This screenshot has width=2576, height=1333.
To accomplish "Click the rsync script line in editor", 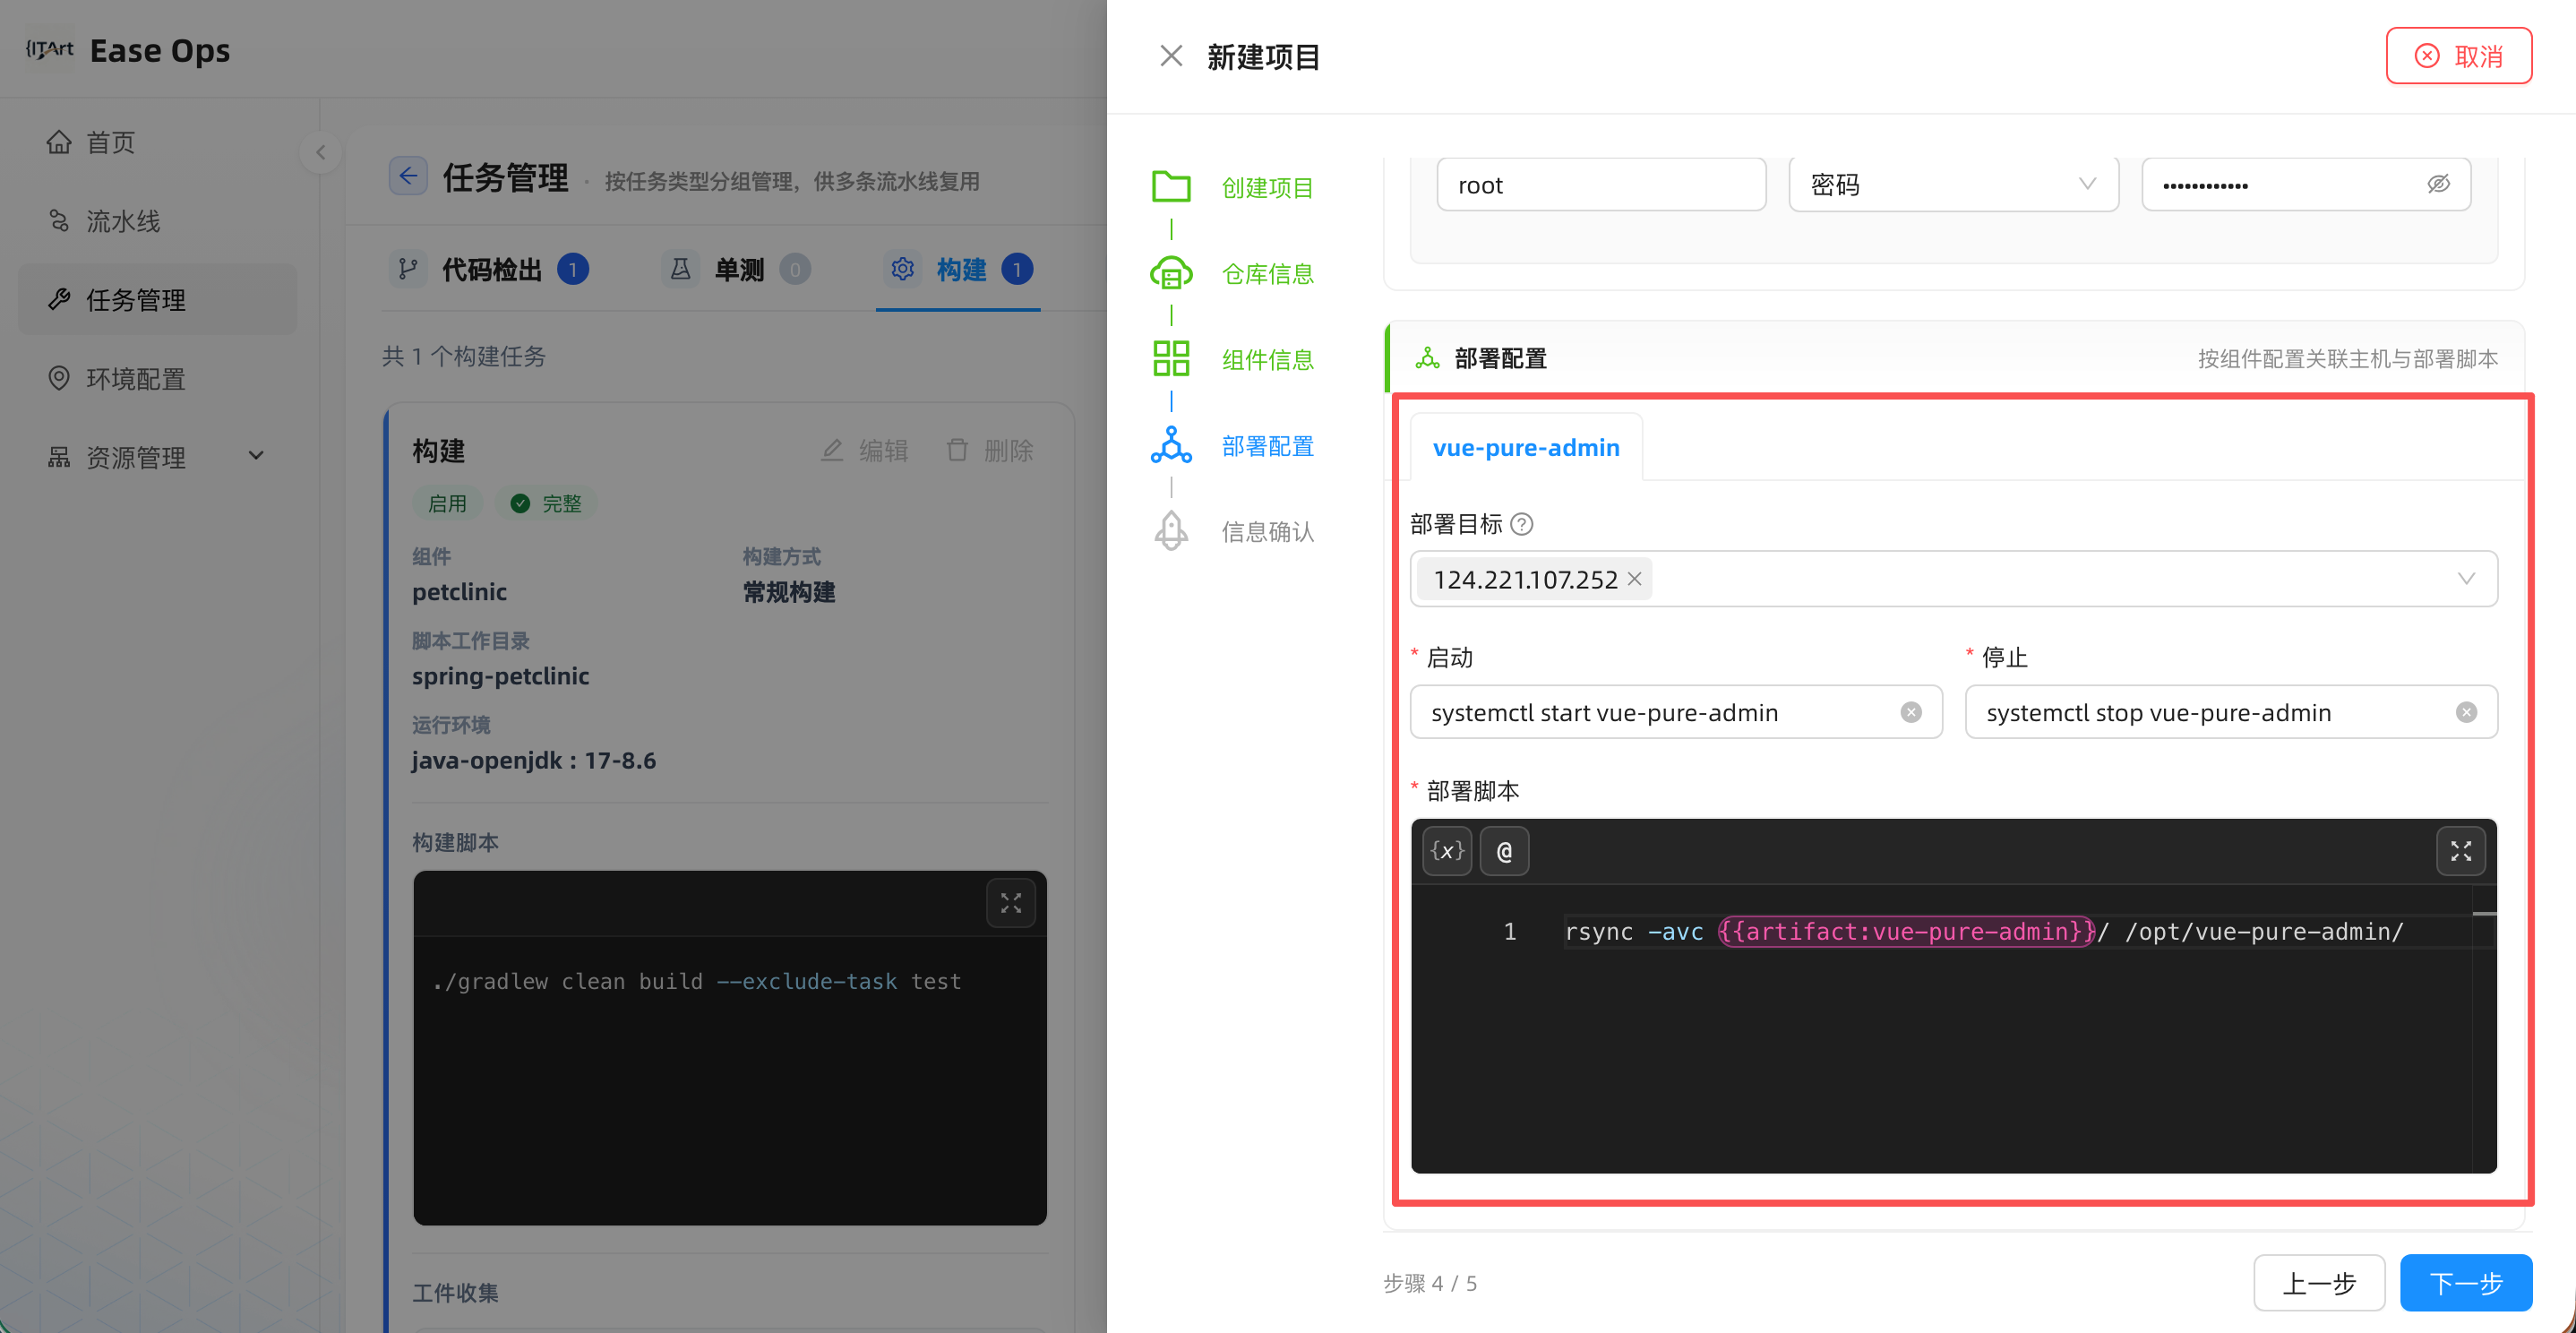I will pos(1983,931).
